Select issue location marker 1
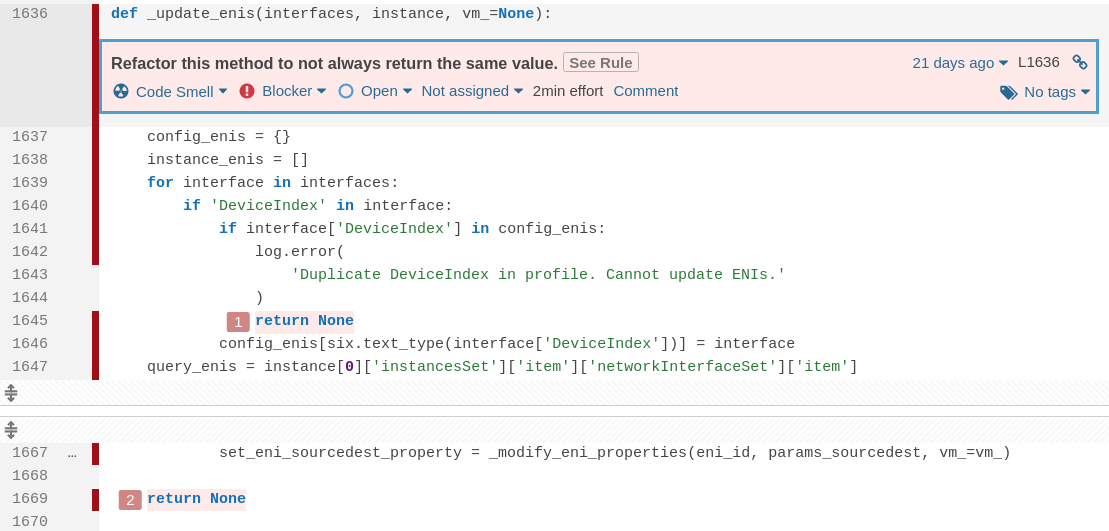 tap(238, 321)
